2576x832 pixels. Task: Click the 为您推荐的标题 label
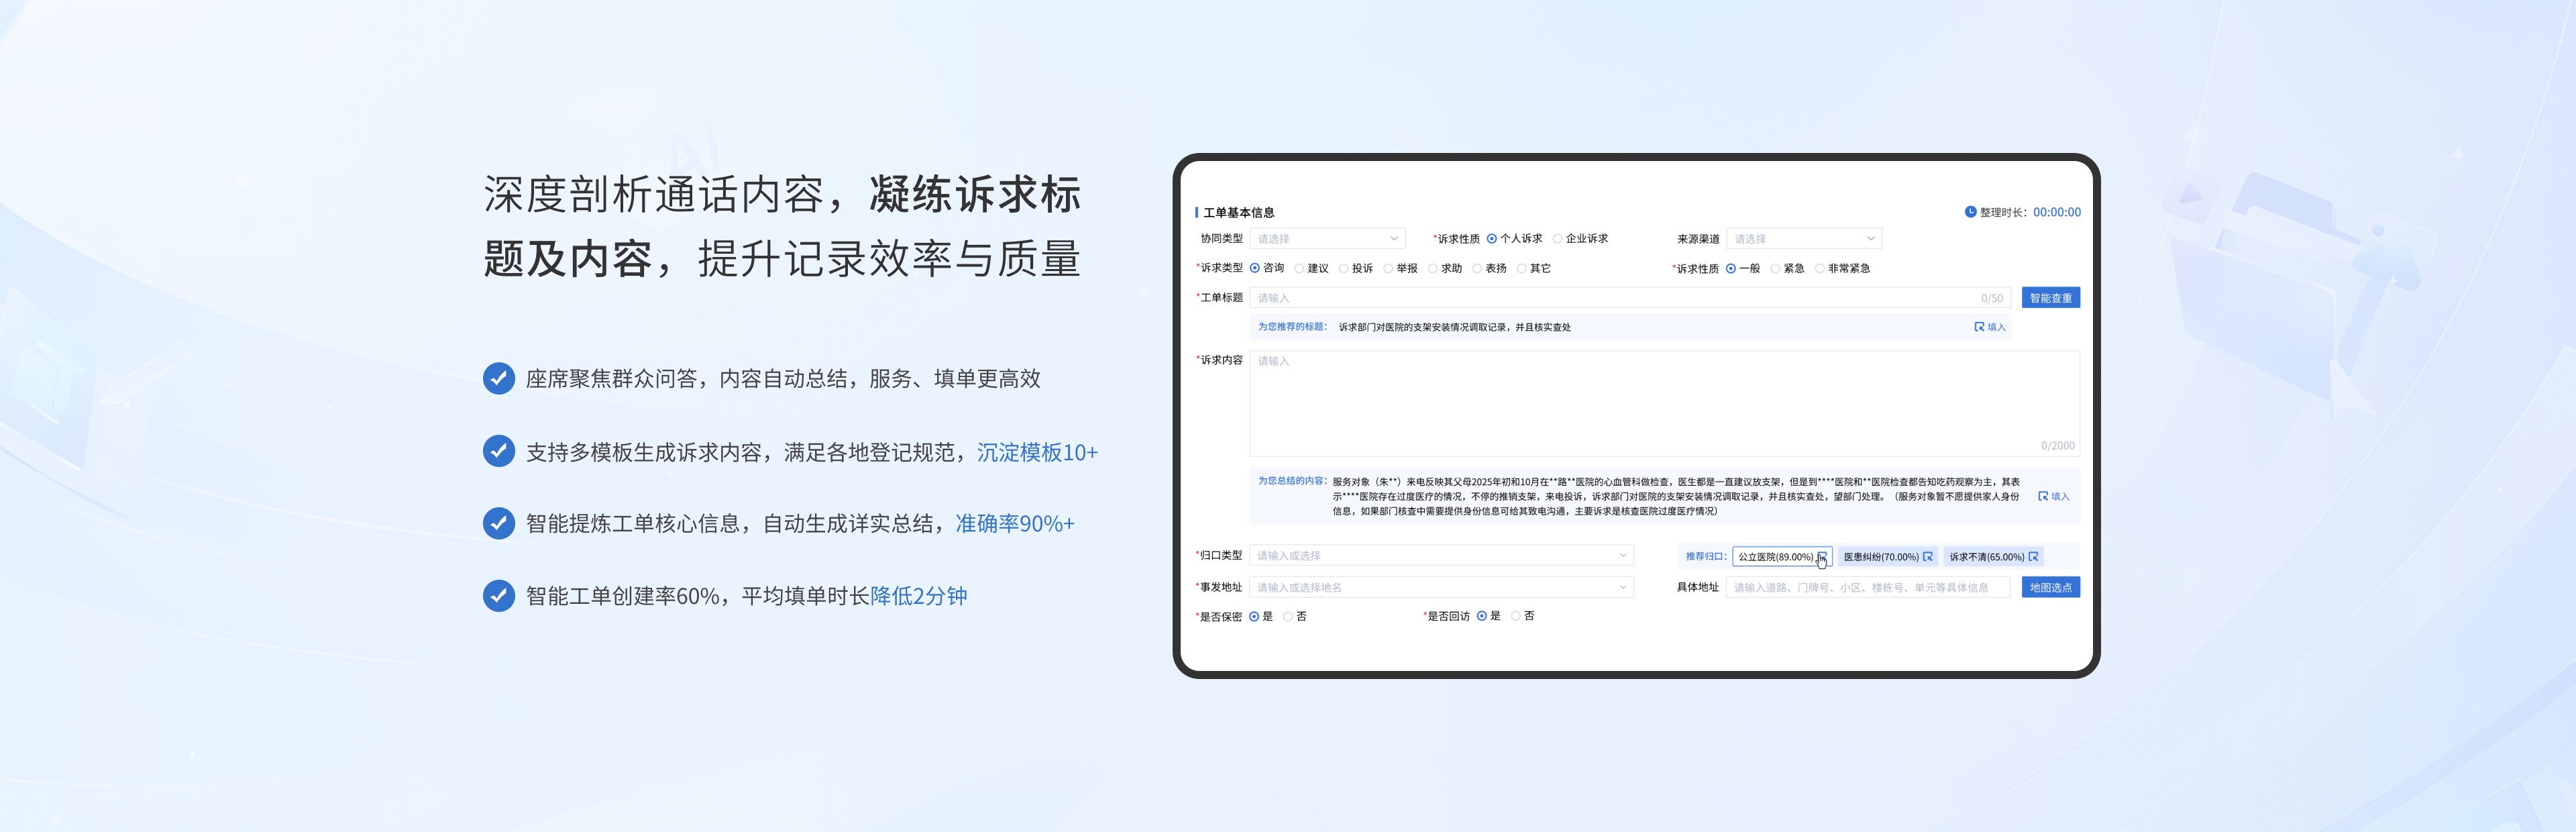tap(1292, 327)
